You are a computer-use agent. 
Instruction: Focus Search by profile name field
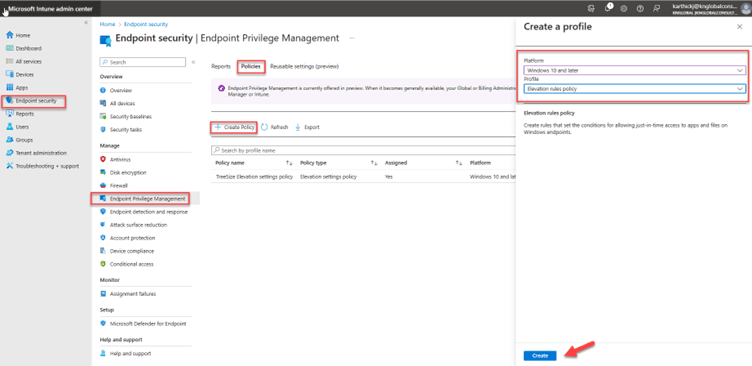pyautogui.click(x=363, y=151)
